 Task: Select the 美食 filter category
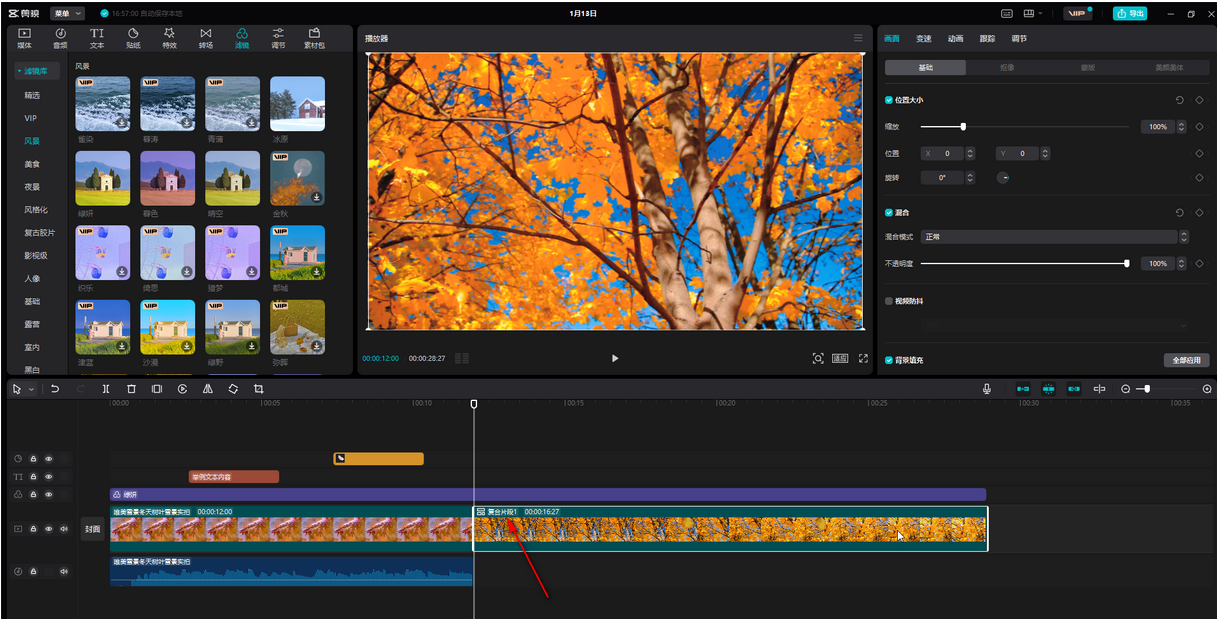pyautogui.click(x=32, y=164)
